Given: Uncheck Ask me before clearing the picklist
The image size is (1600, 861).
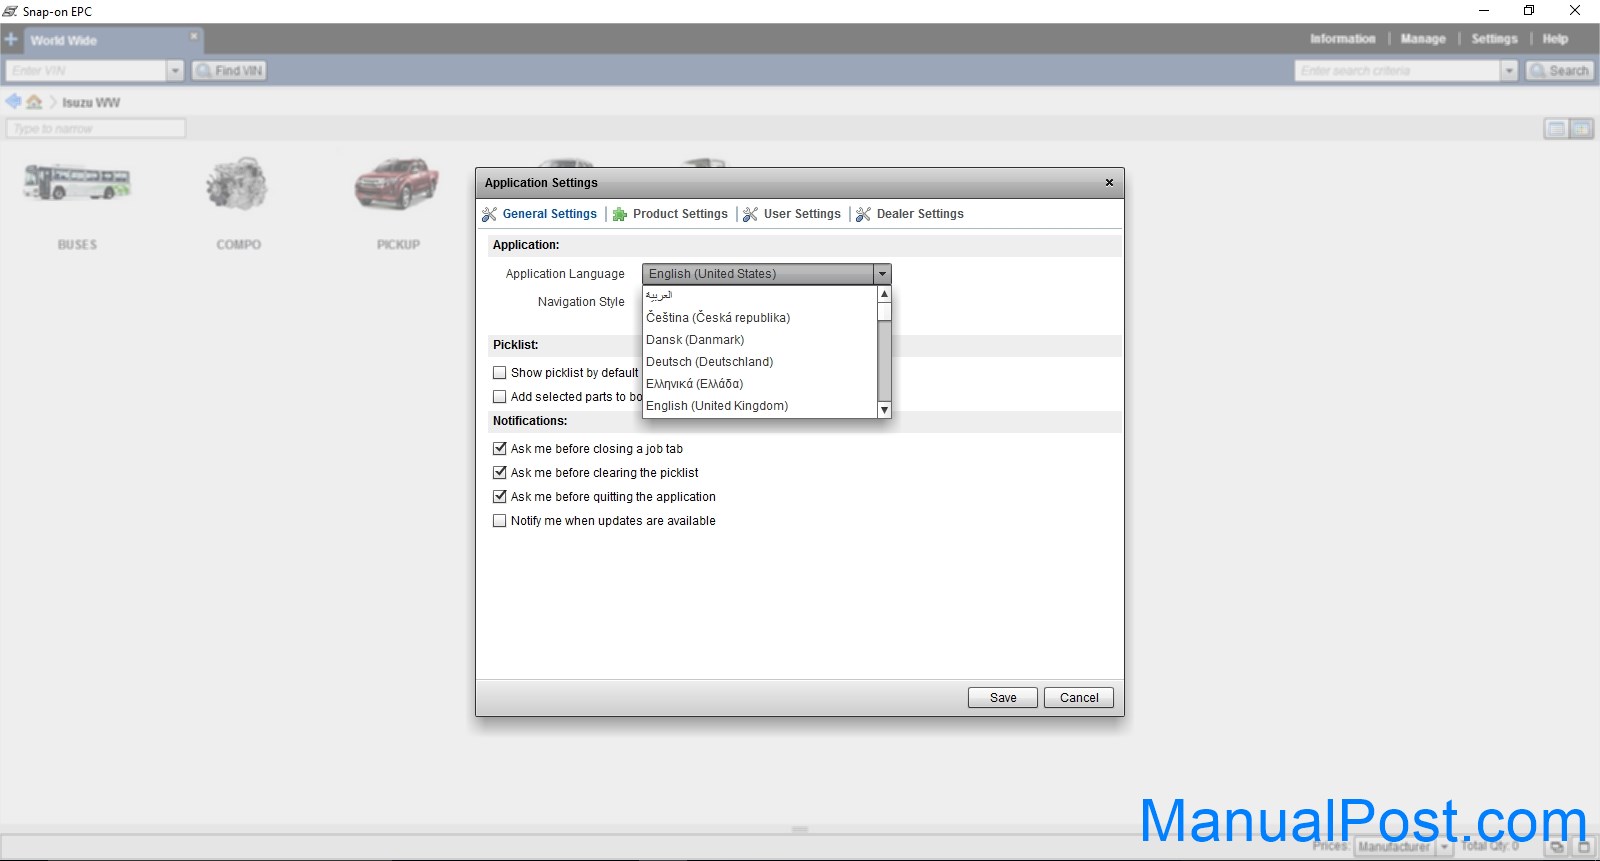Looking at the screenshot, I should 500,473.
